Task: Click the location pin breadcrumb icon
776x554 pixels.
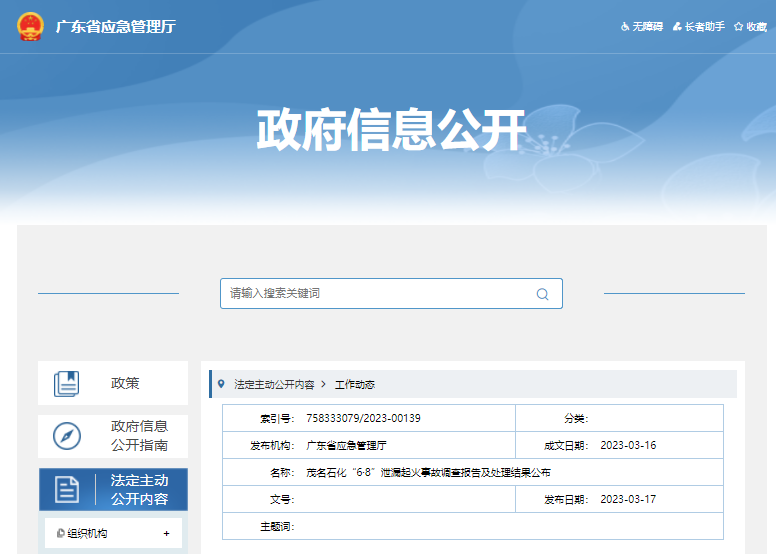Action: (x=221, y=384)
